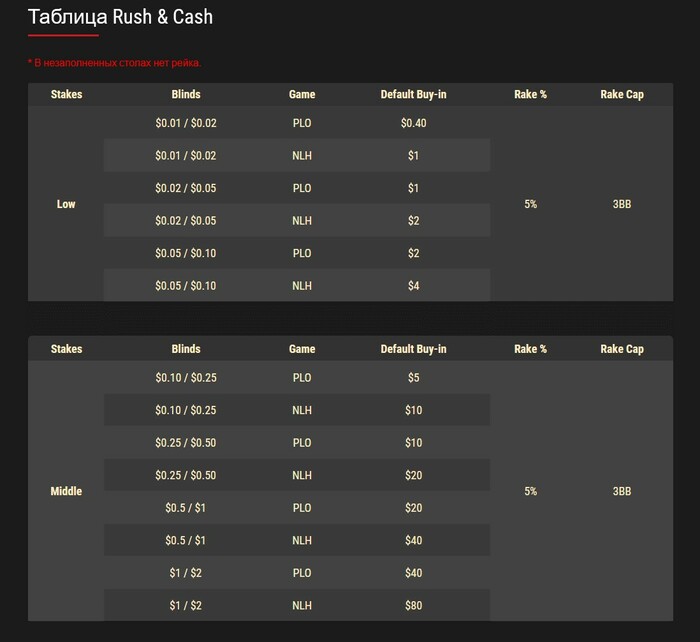The height and width of the screenshot is (642, 700).
Task: Click the 5% rake value in the Low table
Action: click(530, 204)
